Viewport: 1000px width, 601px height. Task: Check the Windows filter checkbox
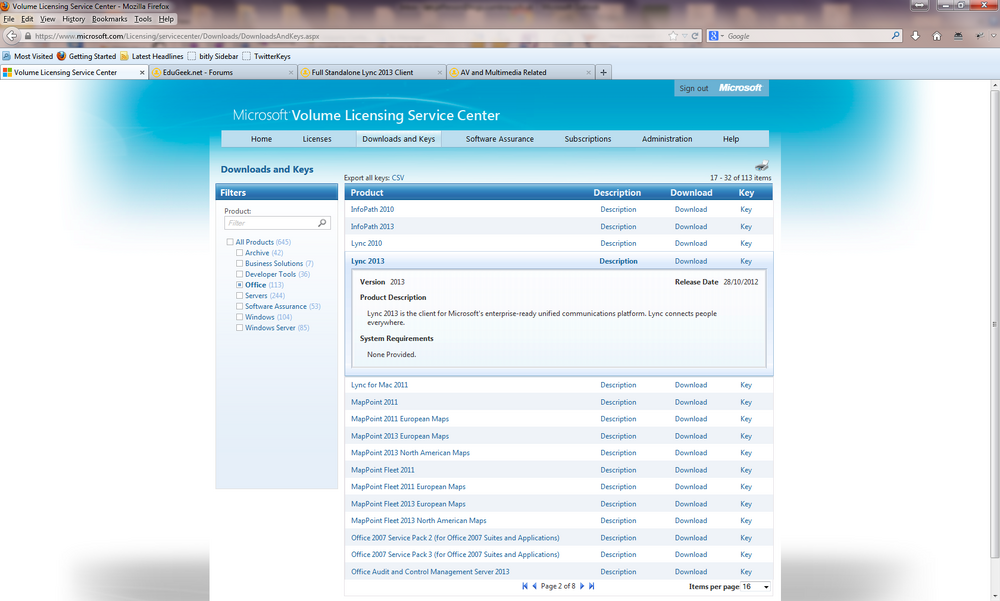click(x=239, y=317)
